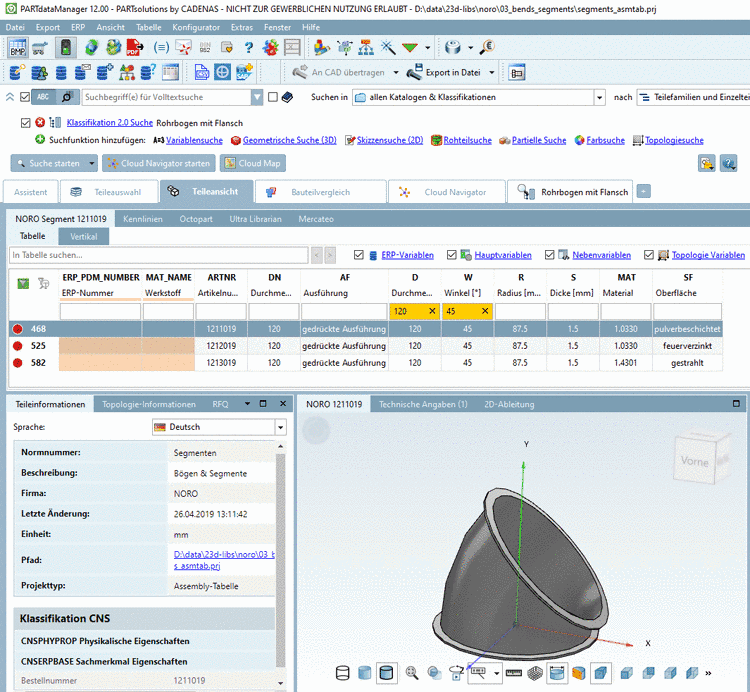Click the wireframe mesh grid icon
Screen dimensions: 750x692
click(x=535, y=673)
